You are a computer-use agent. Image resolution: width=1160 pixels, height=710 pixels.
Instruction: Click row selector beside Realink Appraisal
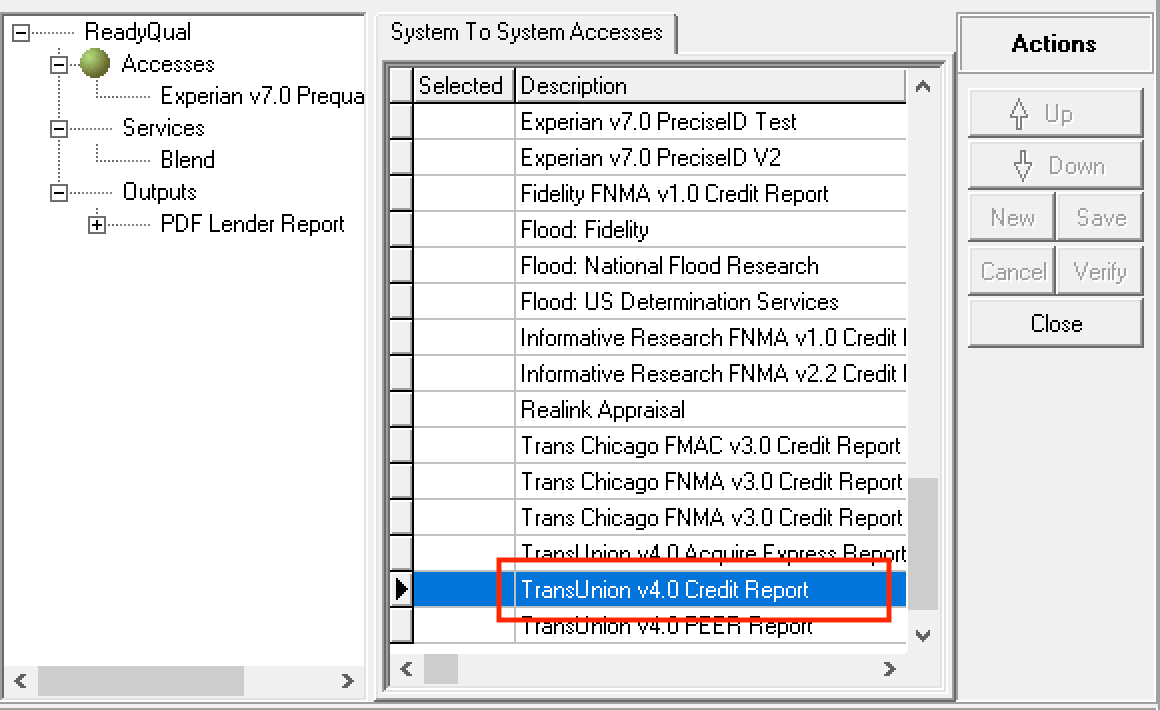(x=401, y=410)
